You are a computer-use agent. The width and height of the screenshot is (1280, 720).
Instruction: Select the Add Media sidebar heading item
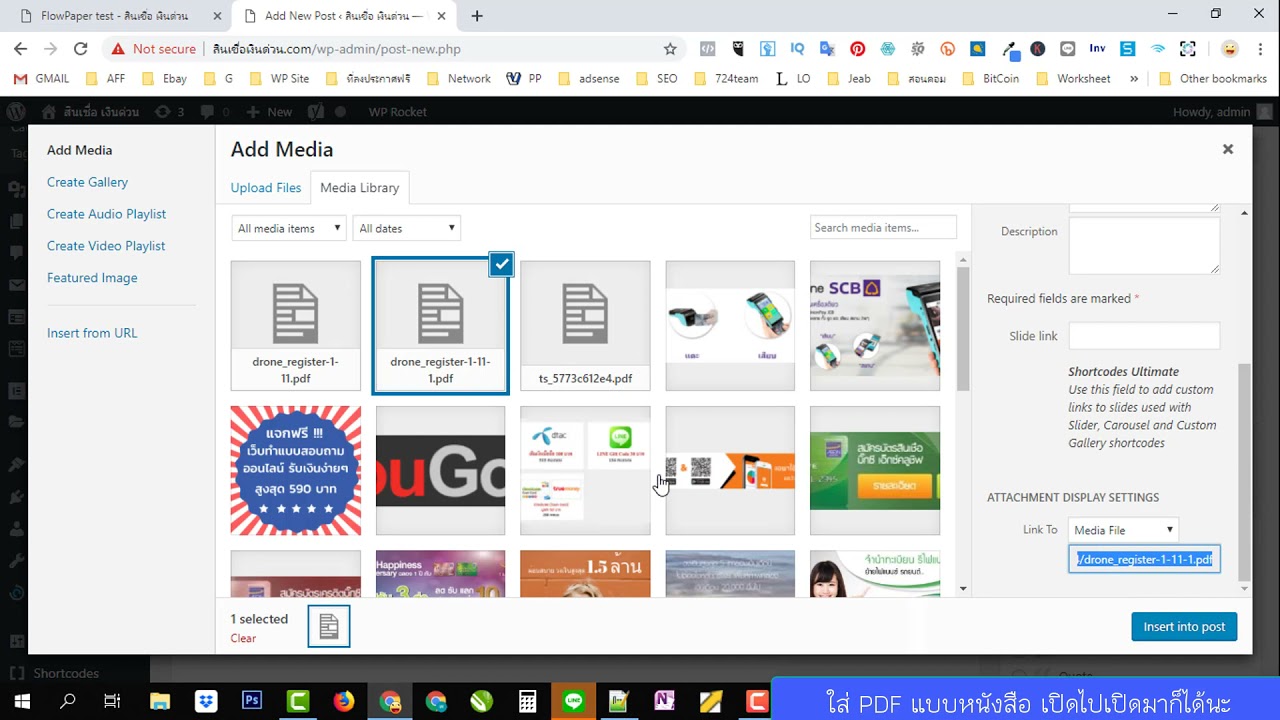click(x=80, y=150)
